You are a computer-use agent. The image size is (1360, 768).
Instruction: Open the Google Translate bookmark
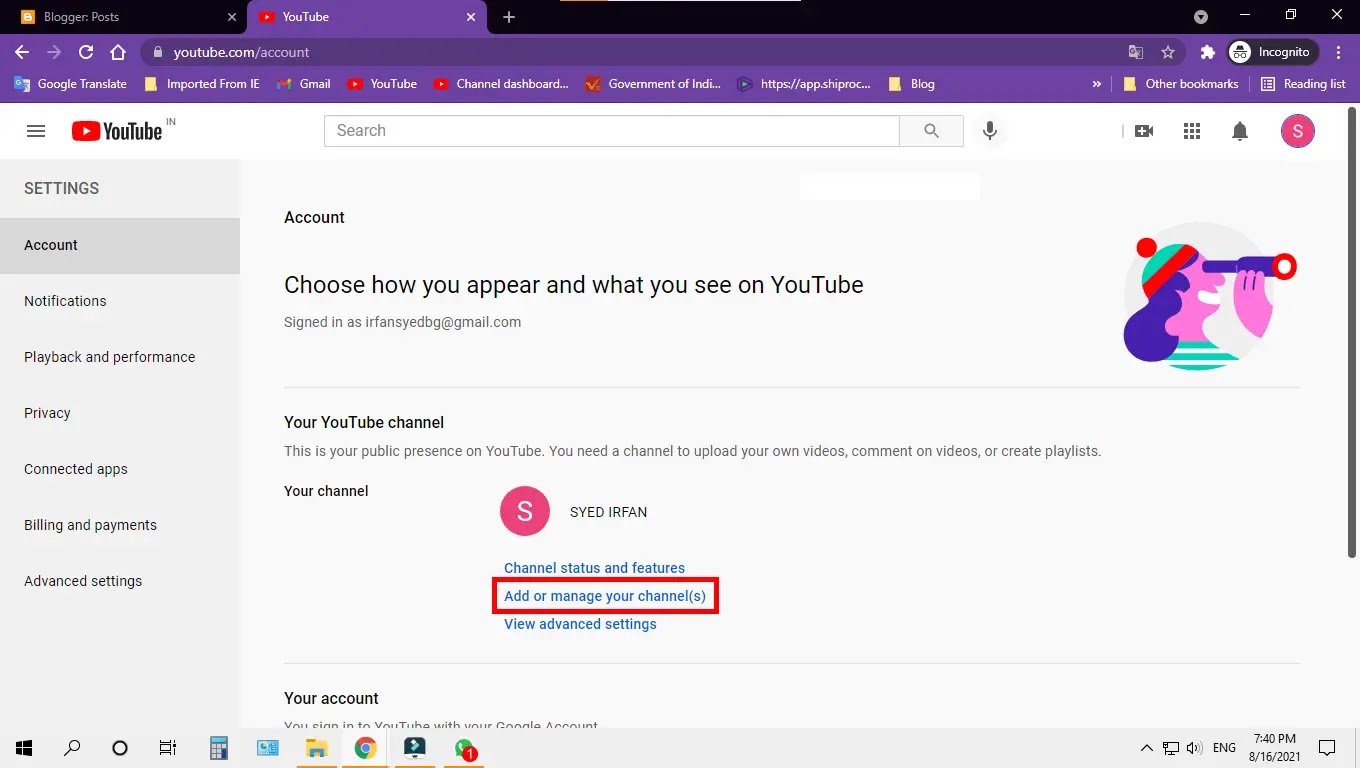(x=70, y=84)
